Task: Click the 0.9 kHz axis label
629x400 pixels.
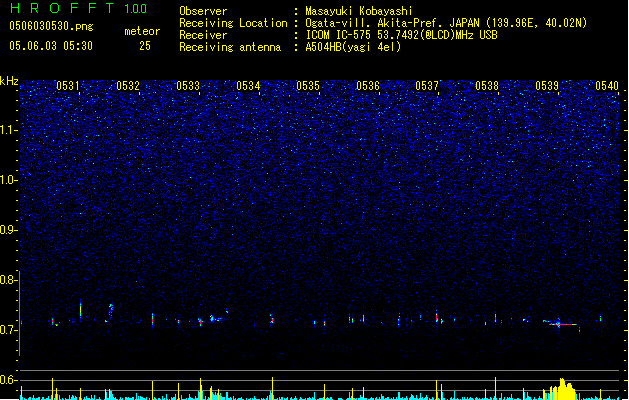Action: point(9,230)
